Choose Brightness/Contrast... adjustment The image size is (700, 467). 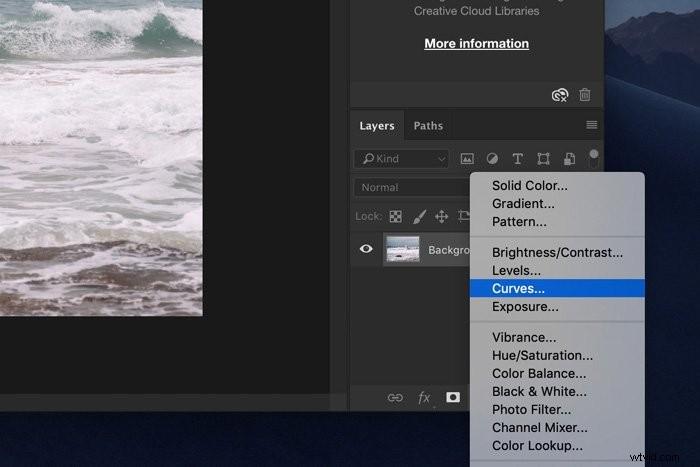click(557, 252)
